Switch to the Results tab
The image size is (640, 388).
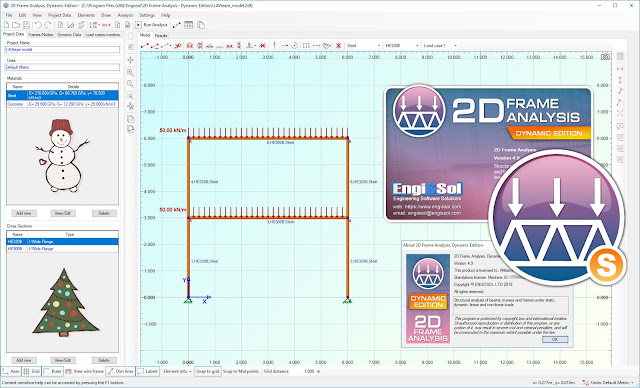pos(161,35)
